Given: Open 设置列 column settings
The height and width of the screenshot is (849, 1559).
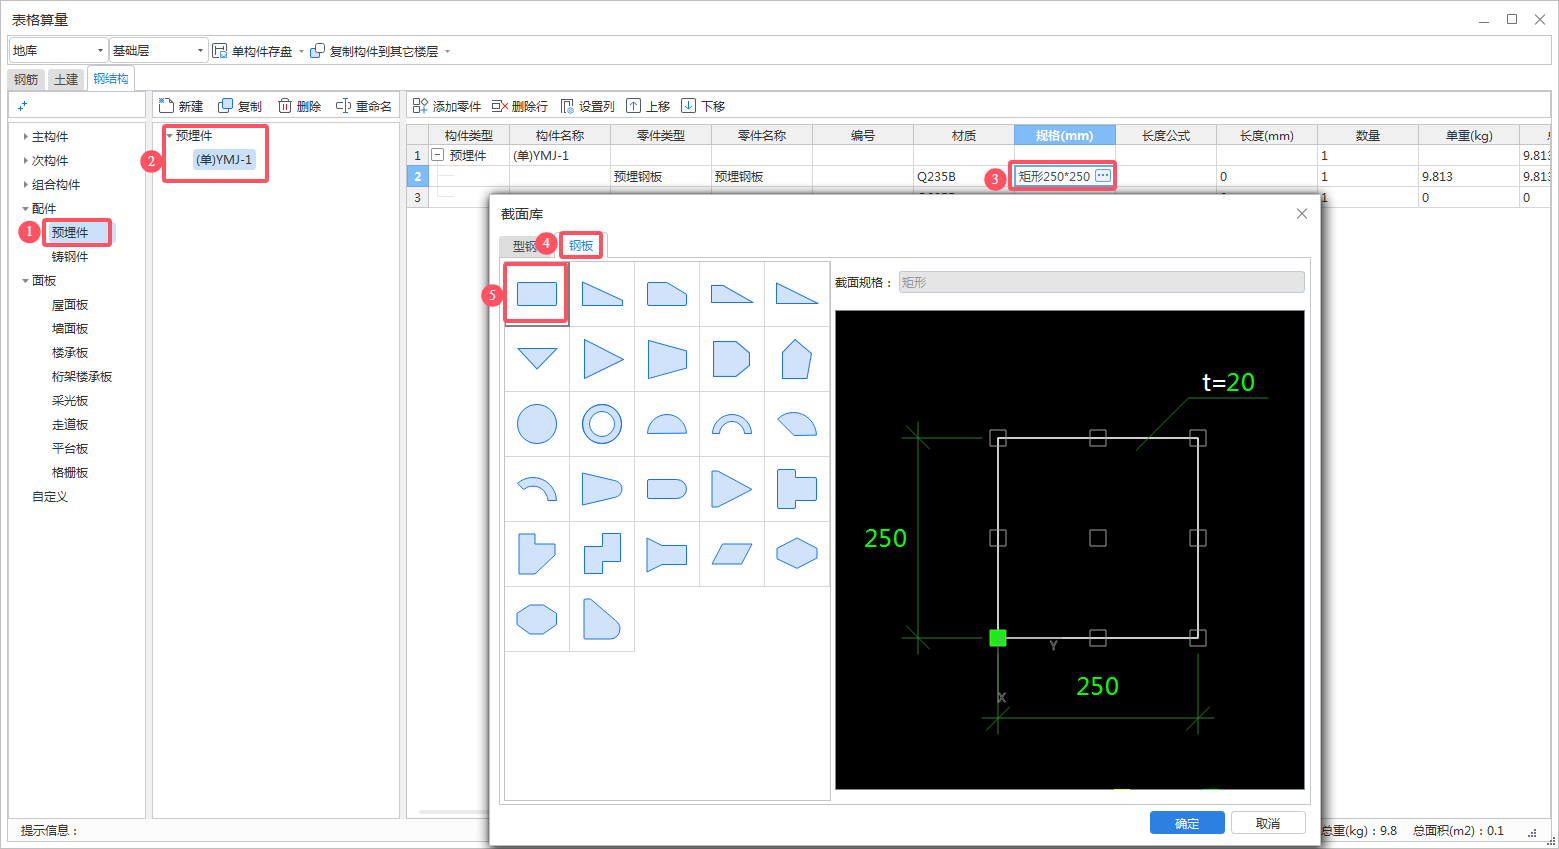Looking at the screenshot, I should click(x=588, y=106).
